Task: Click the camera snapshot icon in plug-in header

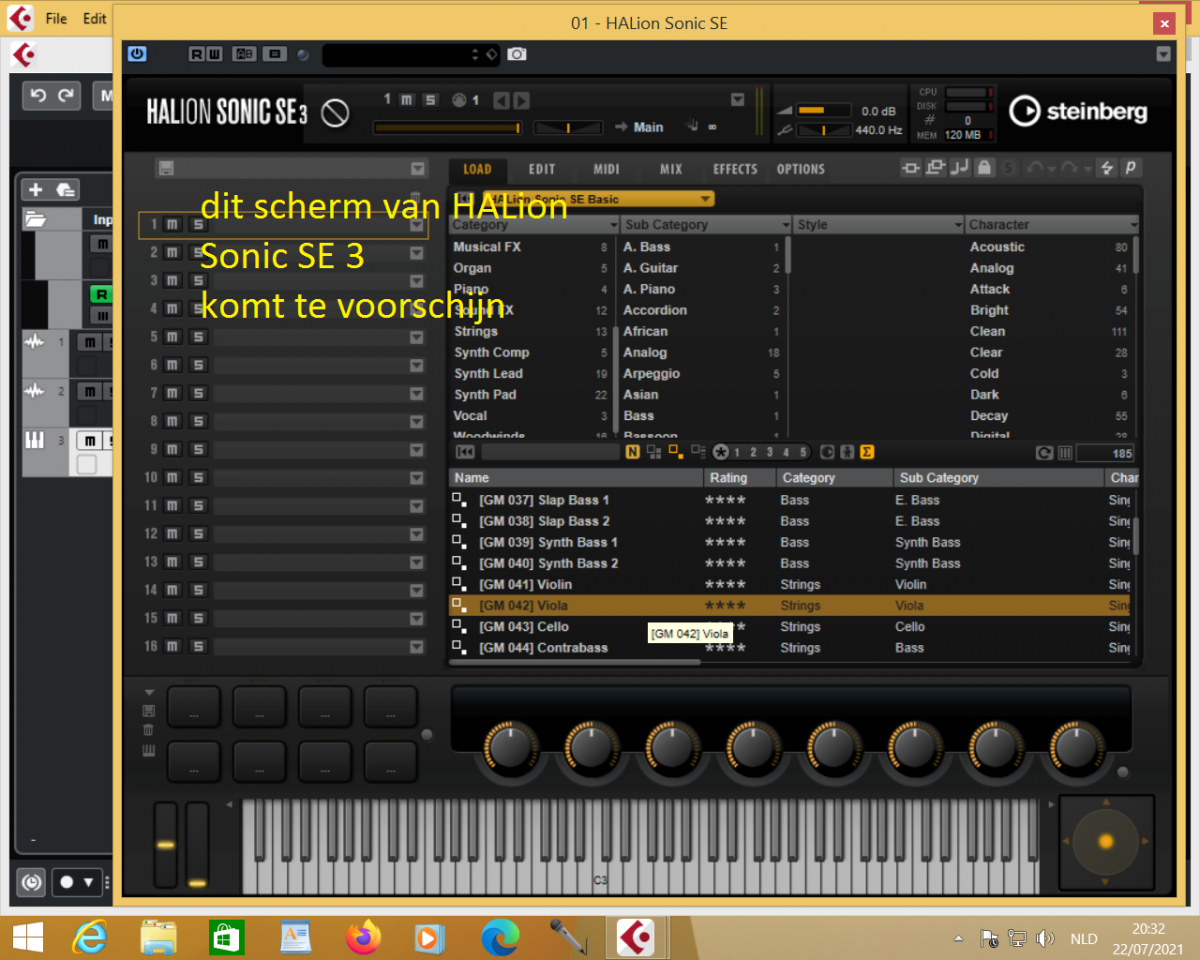Action: pos(516,54)
